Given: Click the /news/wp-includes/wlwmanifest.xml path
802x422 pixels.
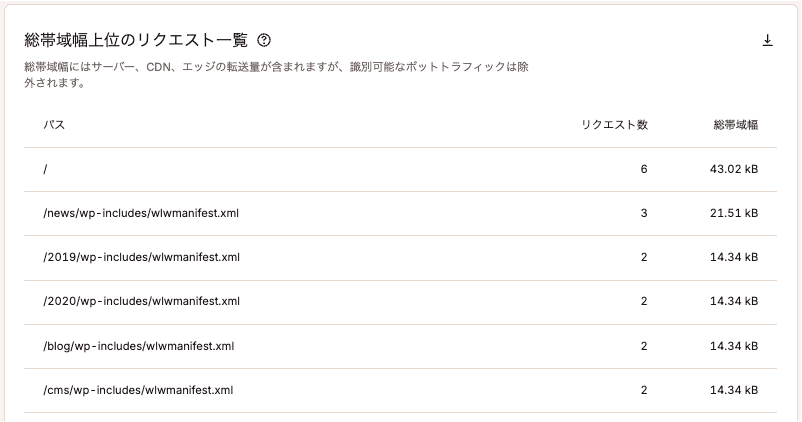Looking at the screenshot, I should (141, 213).
